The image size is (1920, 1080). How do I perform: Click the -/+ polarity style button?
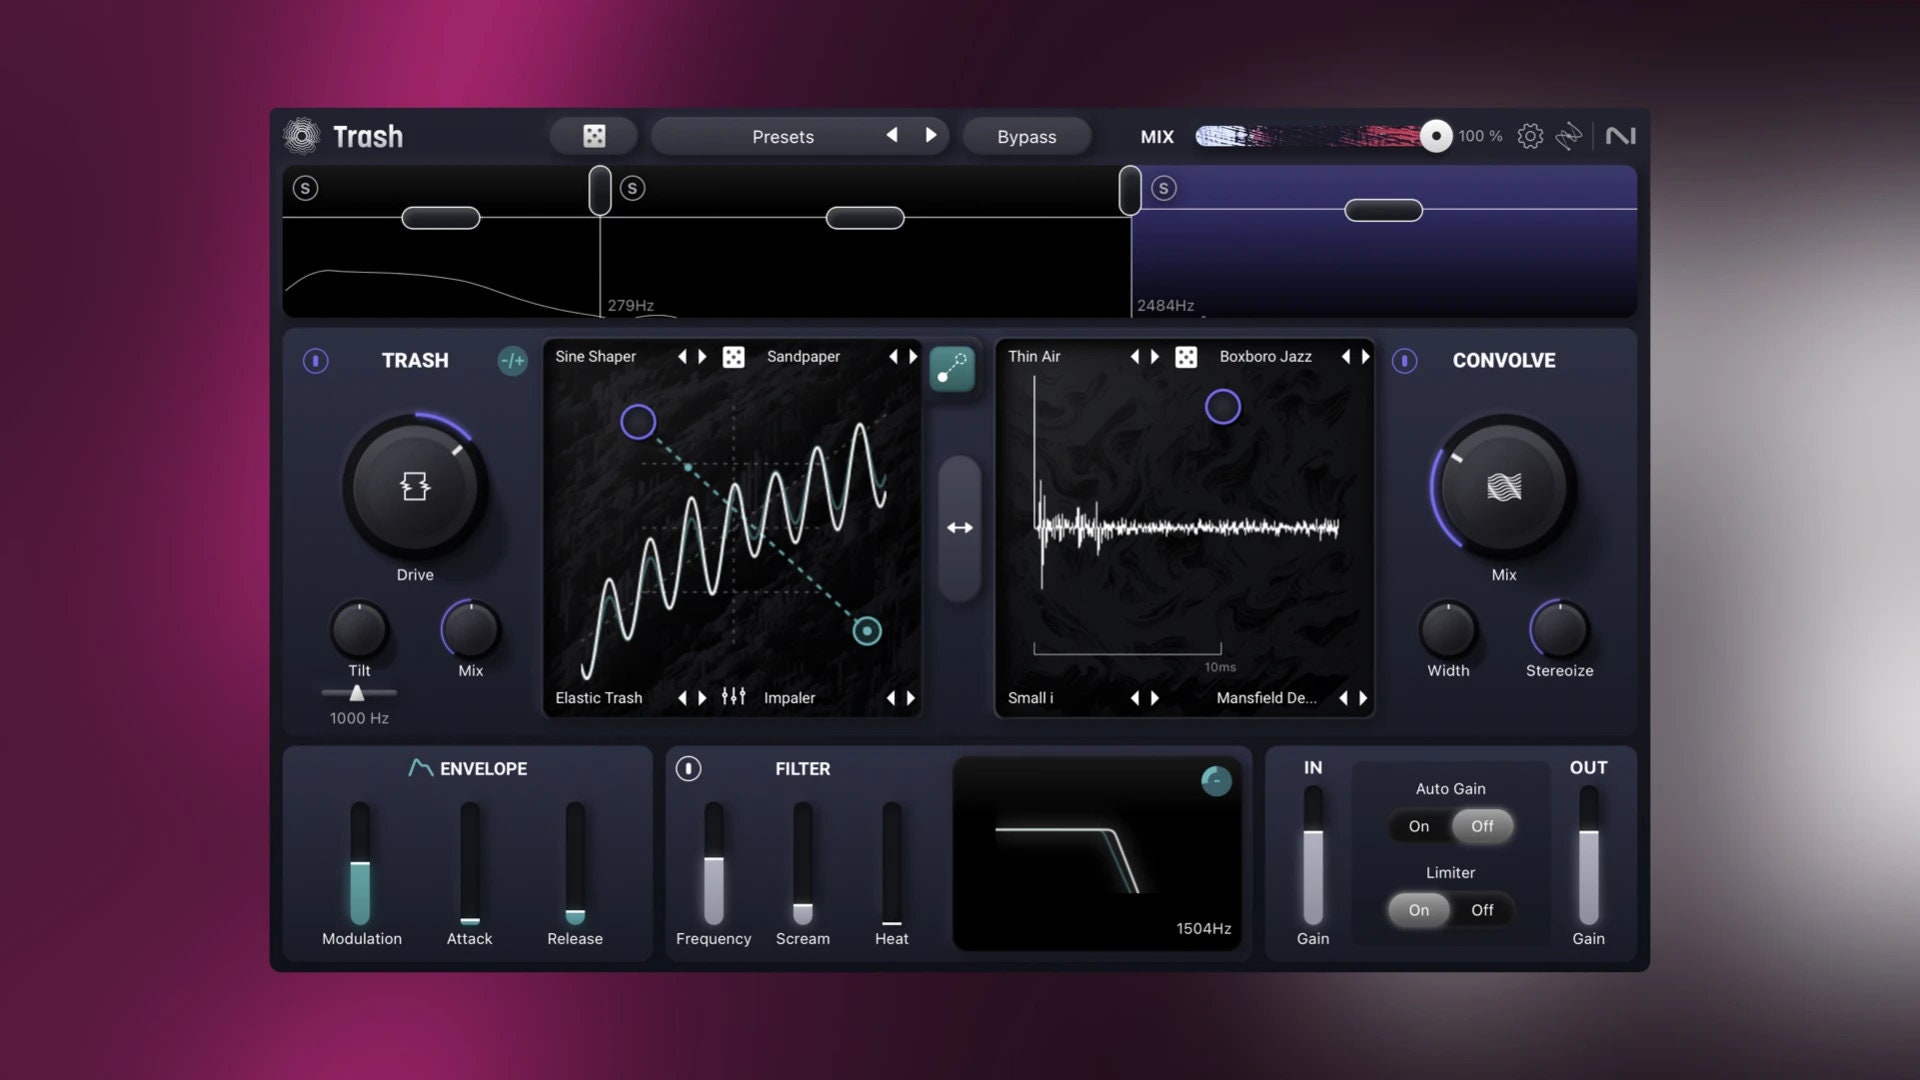[512, 361]
